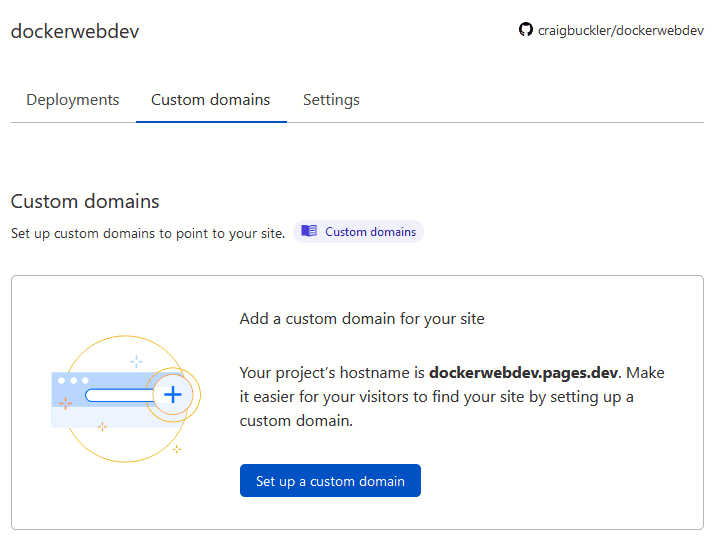Click the GitHub logo icon
This screenshot has width=721, height=543.
(526, 30)
